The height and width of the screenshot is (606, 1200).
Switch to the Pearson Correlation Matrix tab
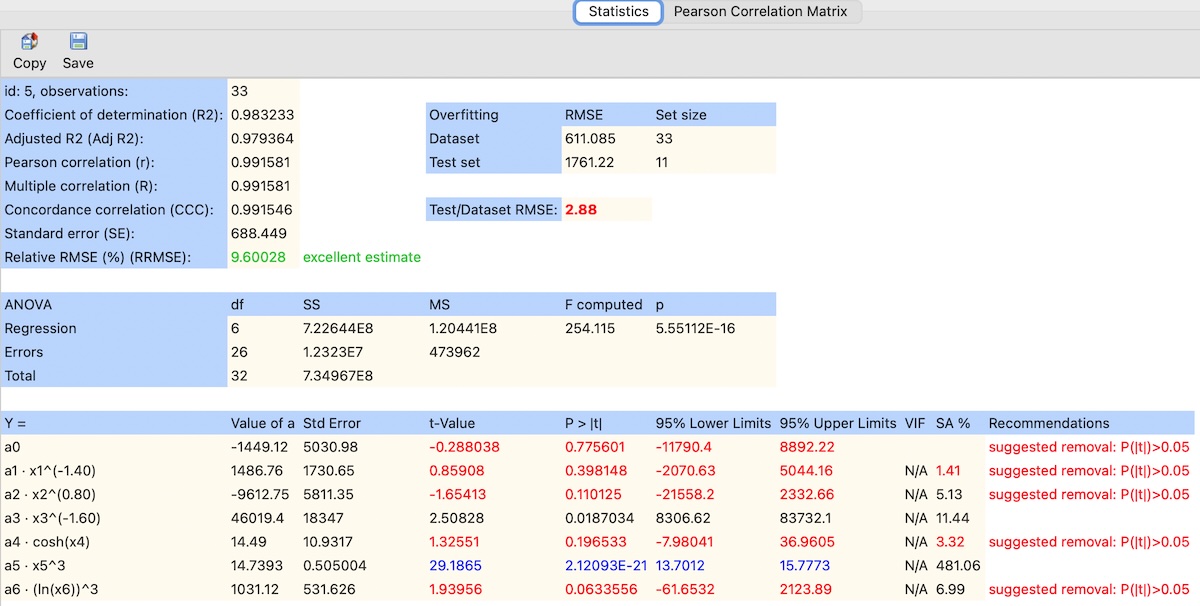pyautogui.click(x=763, y=12)
